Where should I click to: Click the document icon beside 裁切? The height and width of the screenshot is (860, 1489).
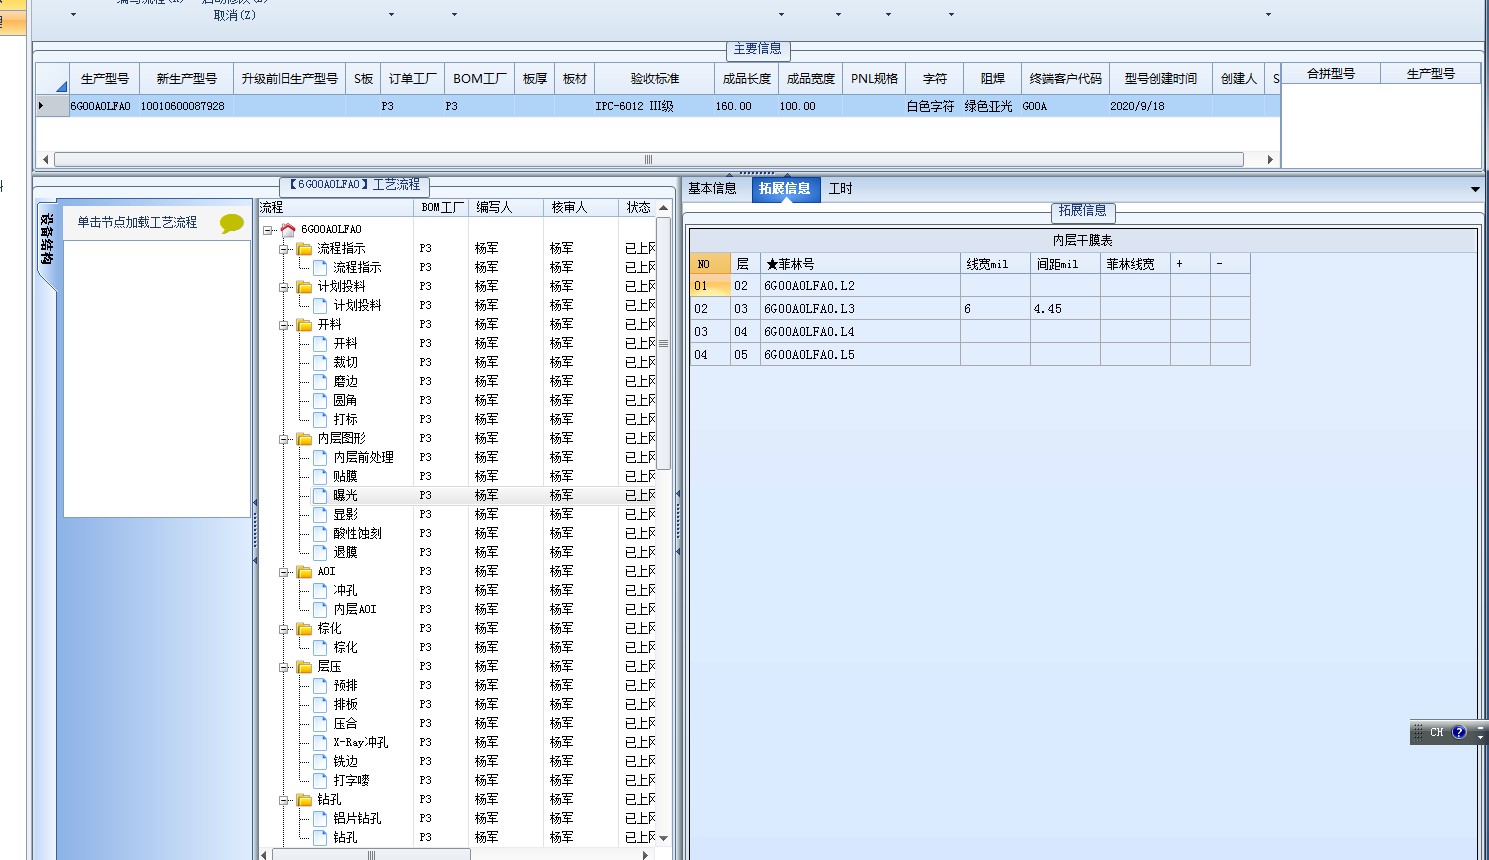(320, 362)
